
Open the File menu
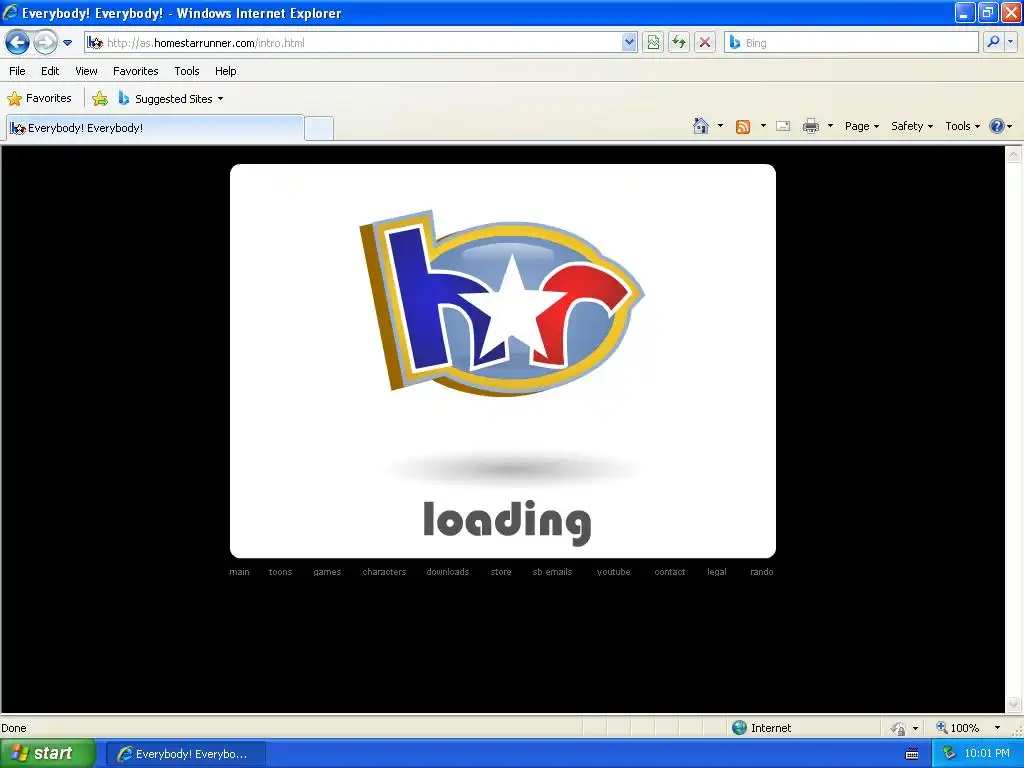point(17,71)
